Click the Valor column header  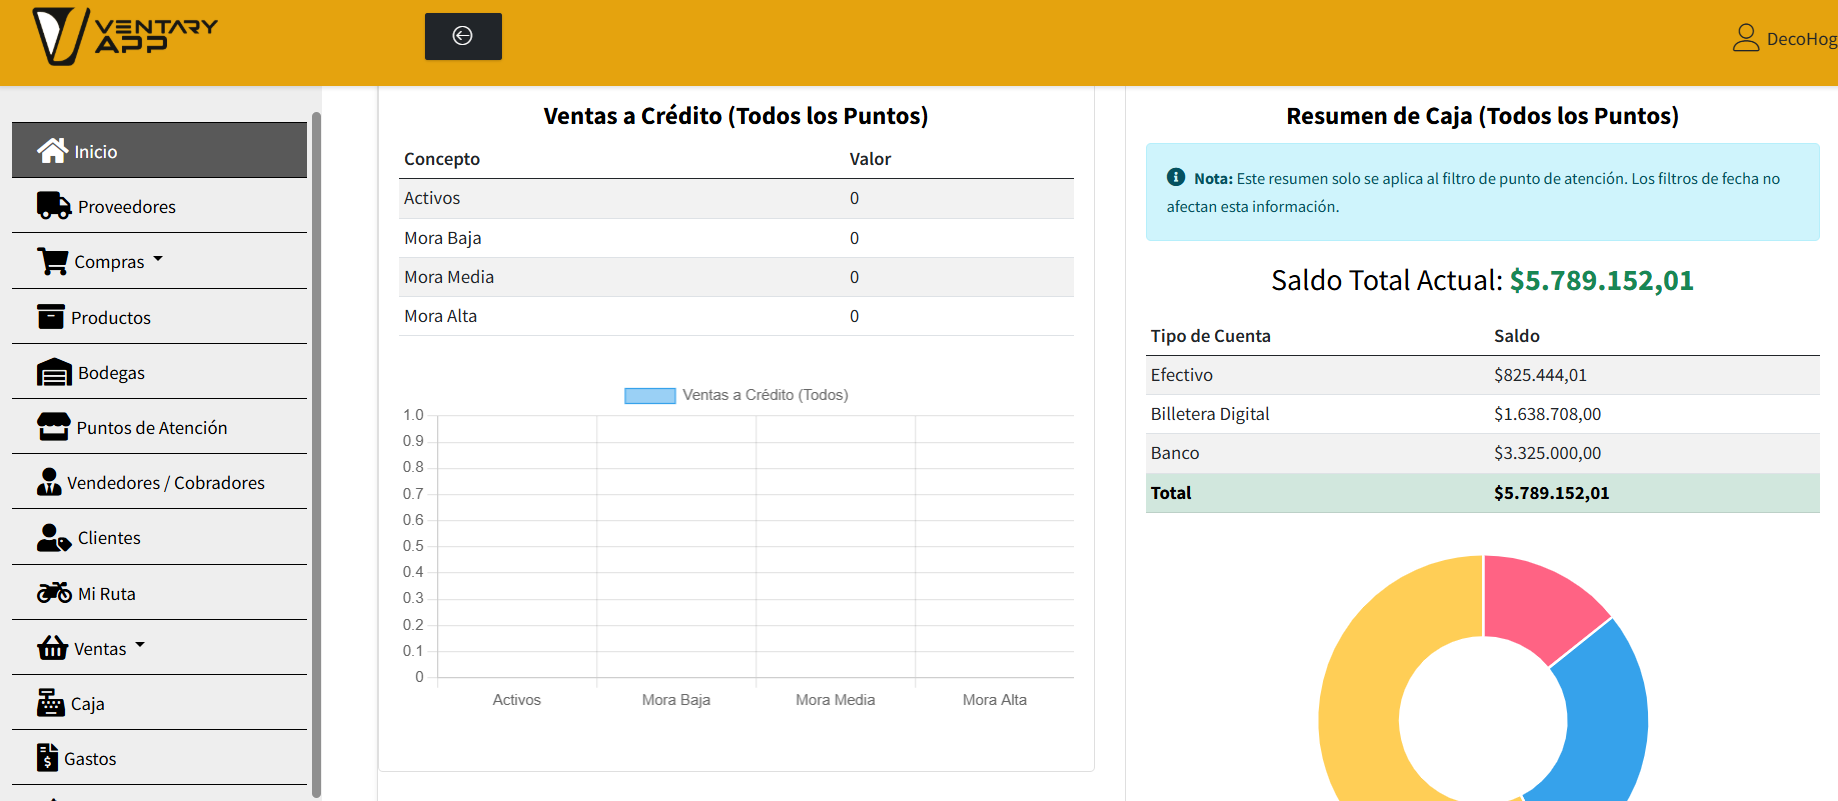click(x=870, y=159)
